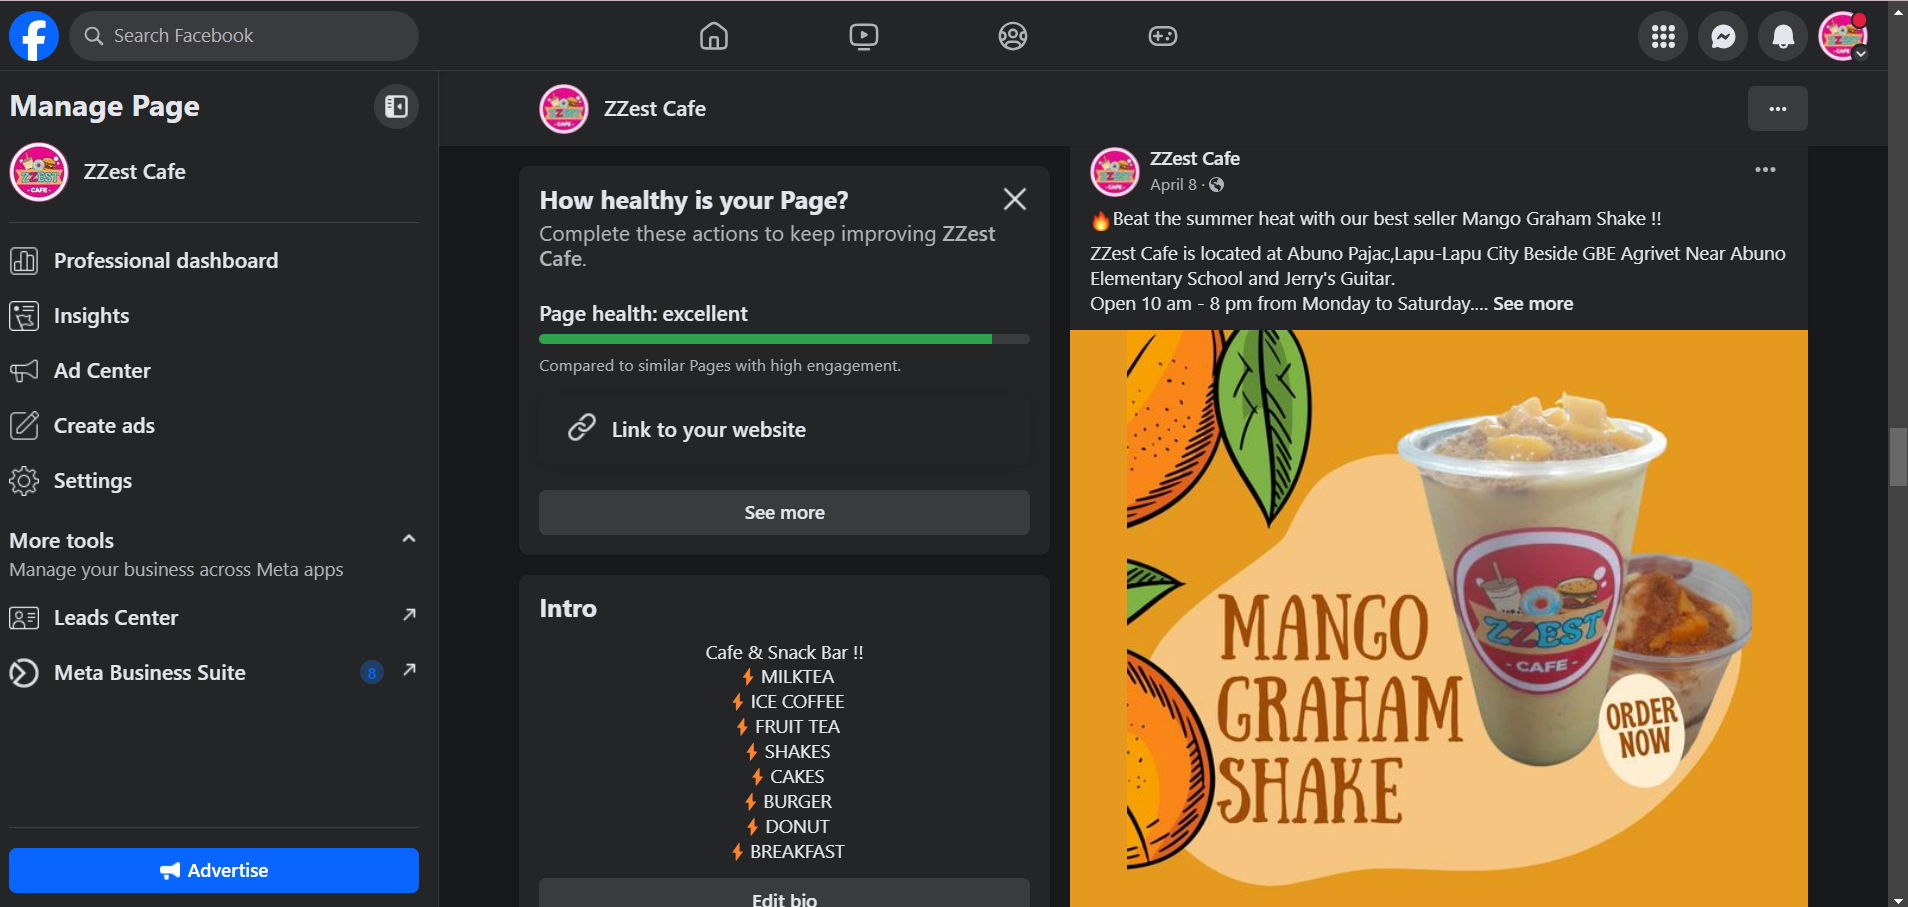
Task: Open the apps menu grid icon
Action: (x=1663, y=36)
